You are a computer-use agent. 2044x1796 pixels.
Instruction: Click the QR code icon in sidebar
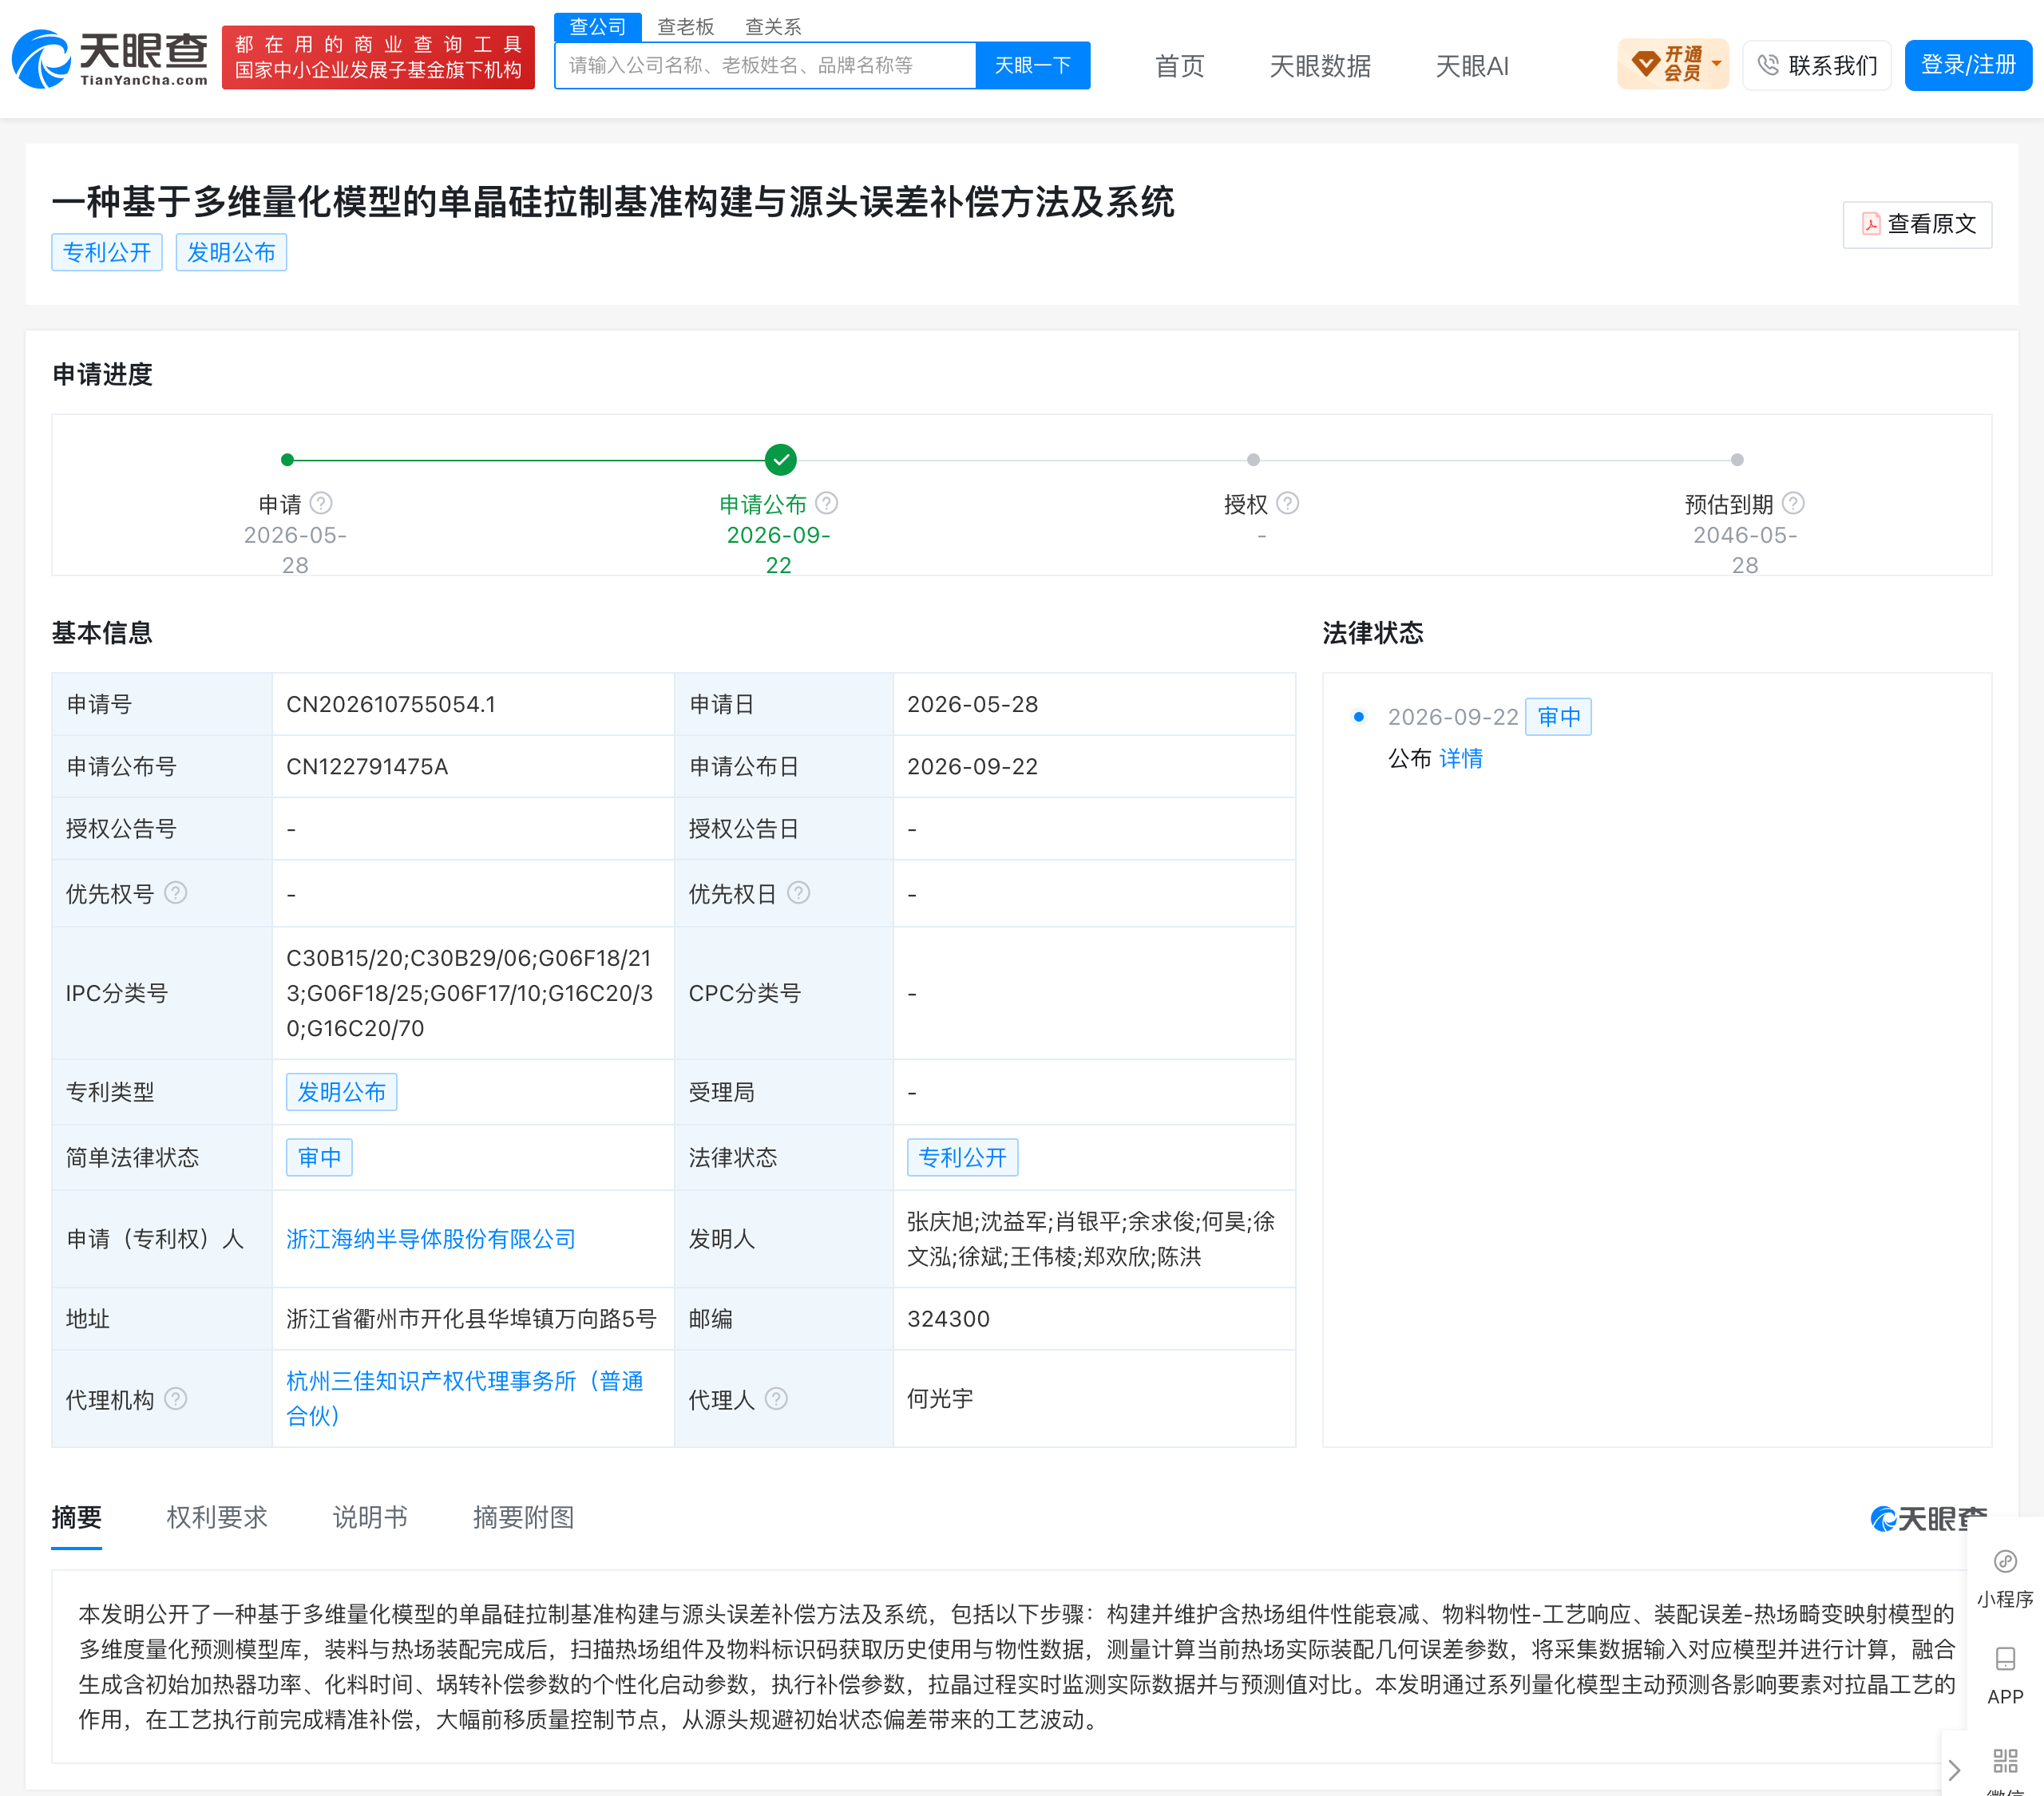[x=2005, y=1761]
